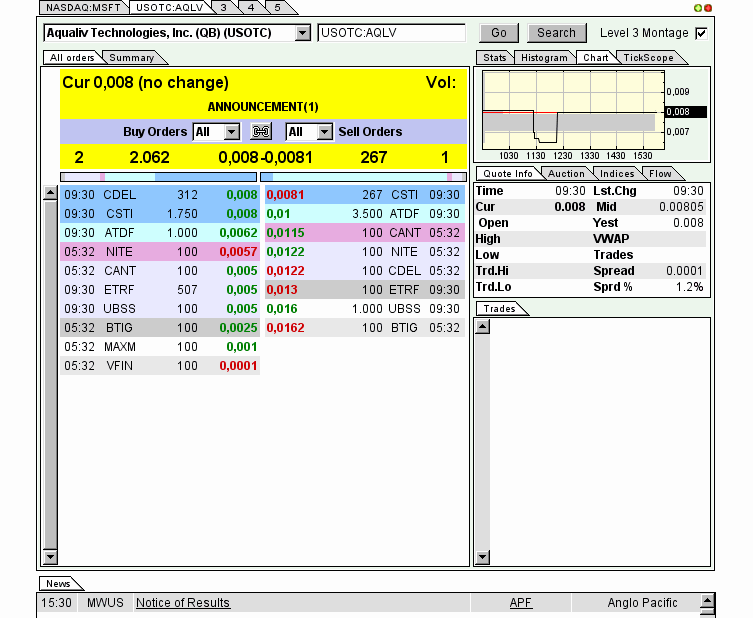
Task: Click the news ticker scroll up arrow
Action: point(707,600)
